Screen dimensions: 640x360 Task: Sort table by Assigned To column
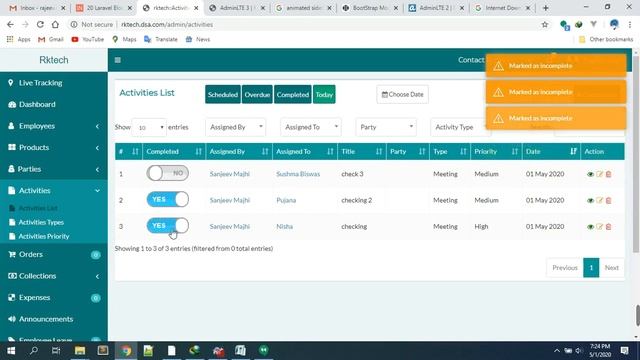[304, 151]
